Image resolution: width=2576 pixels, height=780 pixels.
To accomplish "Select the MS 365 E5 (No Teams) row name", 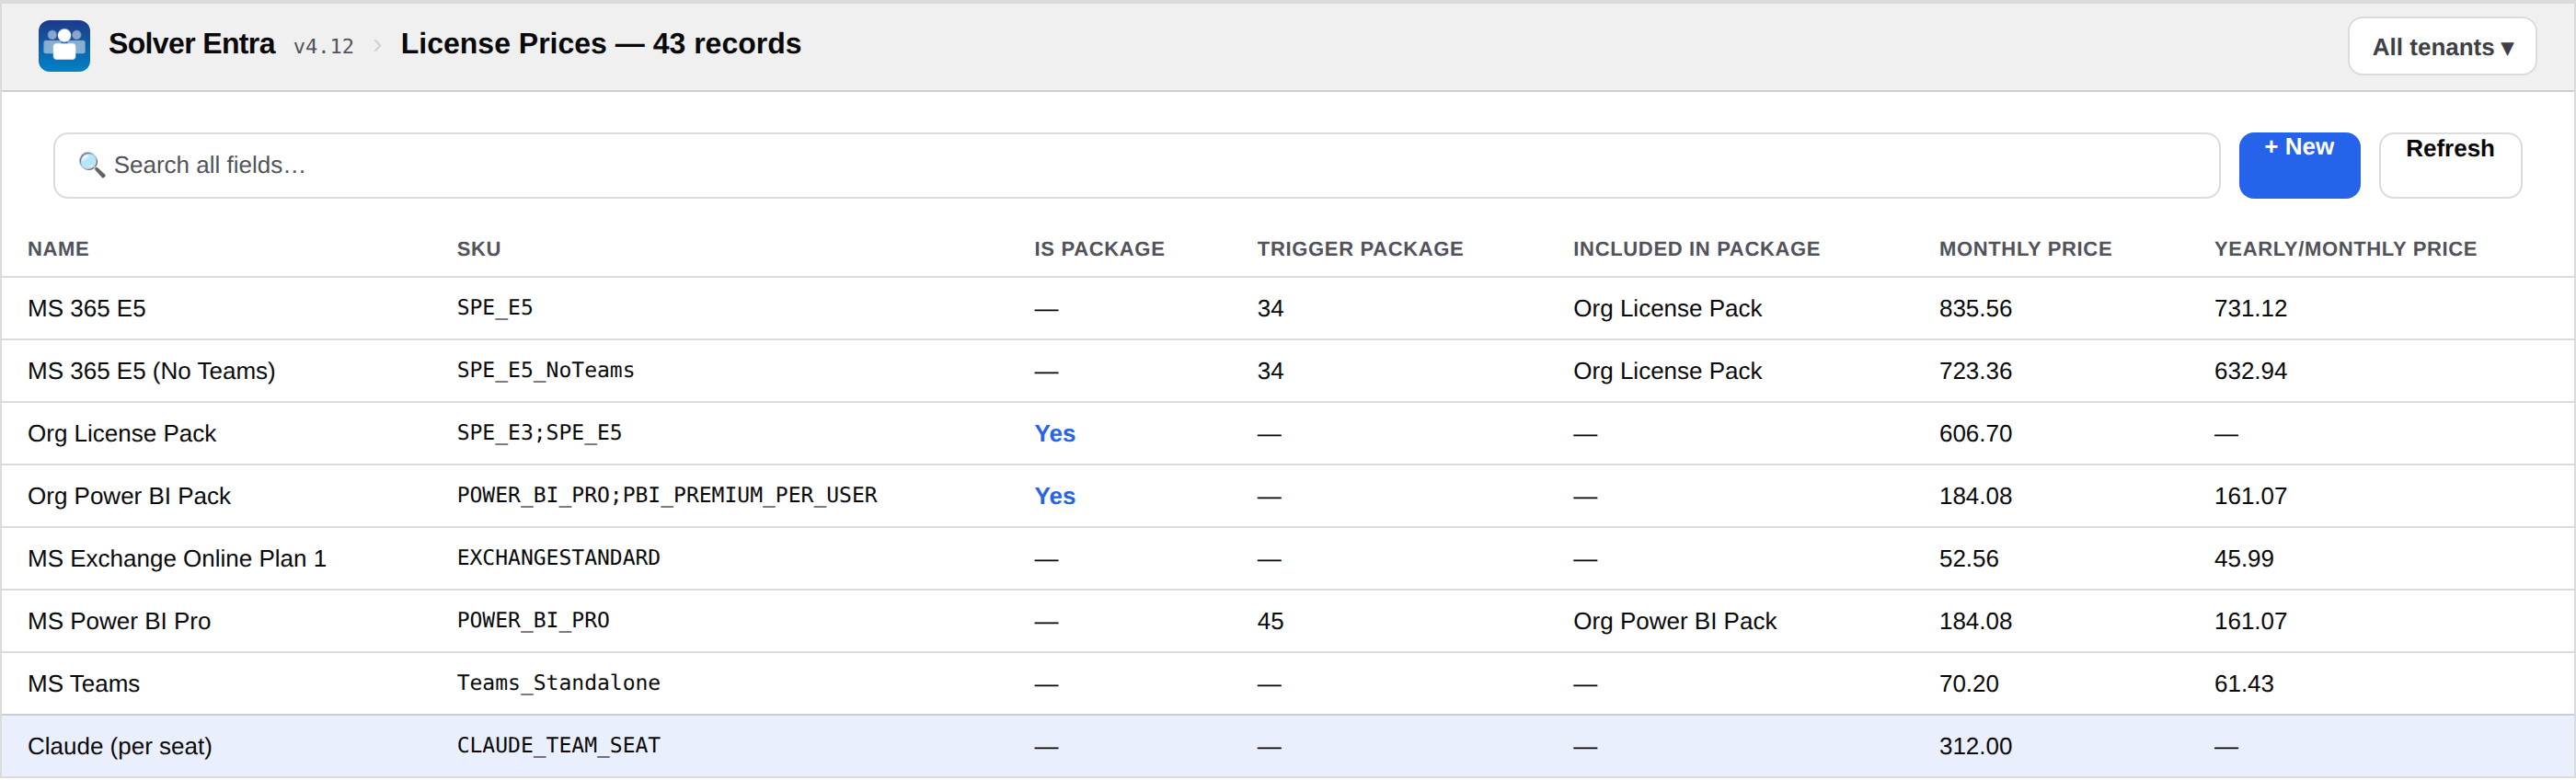I will [x=151, y=372].
